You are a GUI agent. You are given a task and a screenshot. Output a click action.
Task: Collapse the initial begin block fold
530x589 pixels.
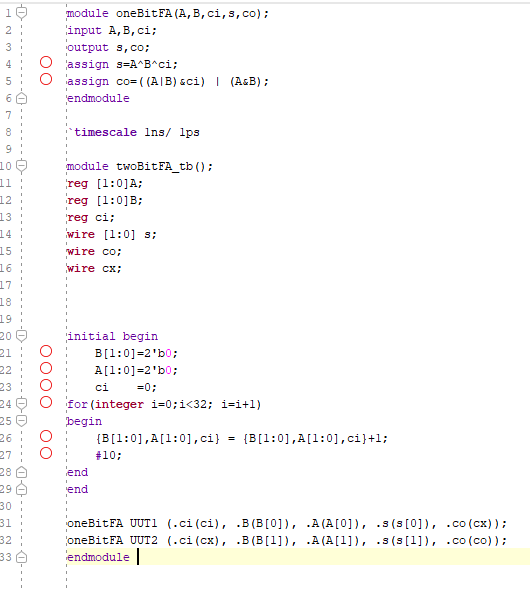[22, 336]
